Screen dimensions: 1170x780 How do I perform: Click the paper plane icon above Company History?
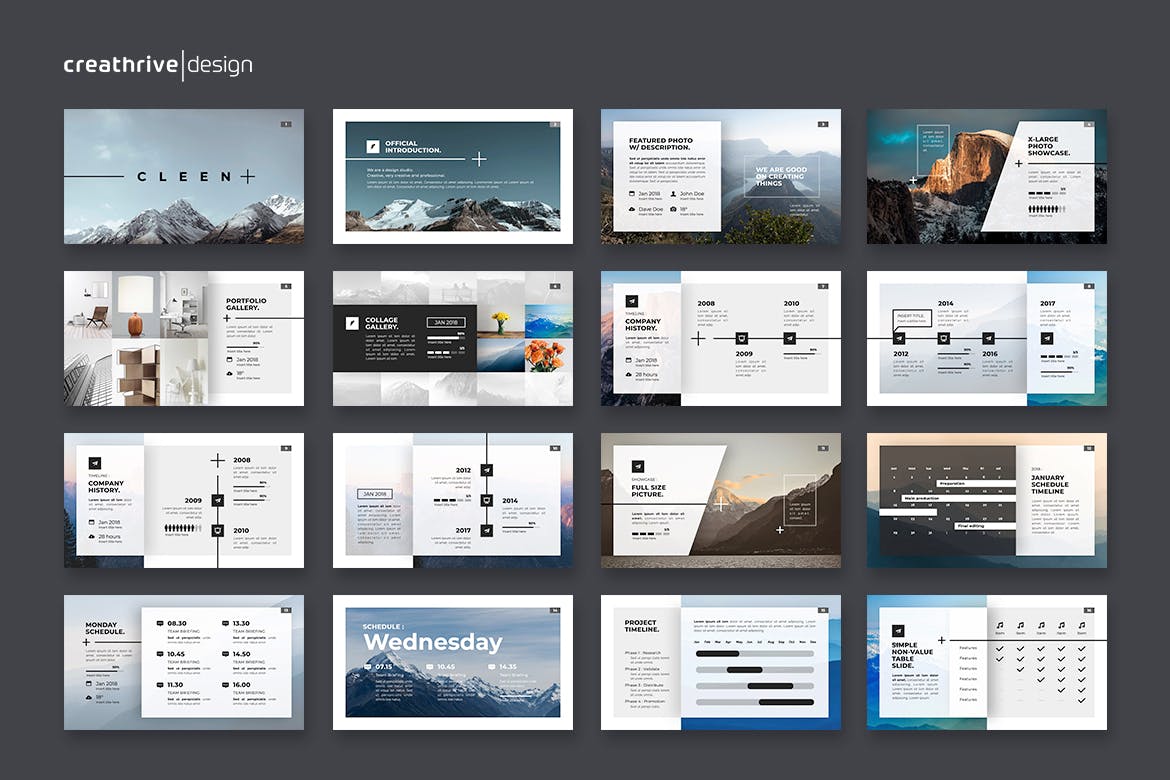632,301
